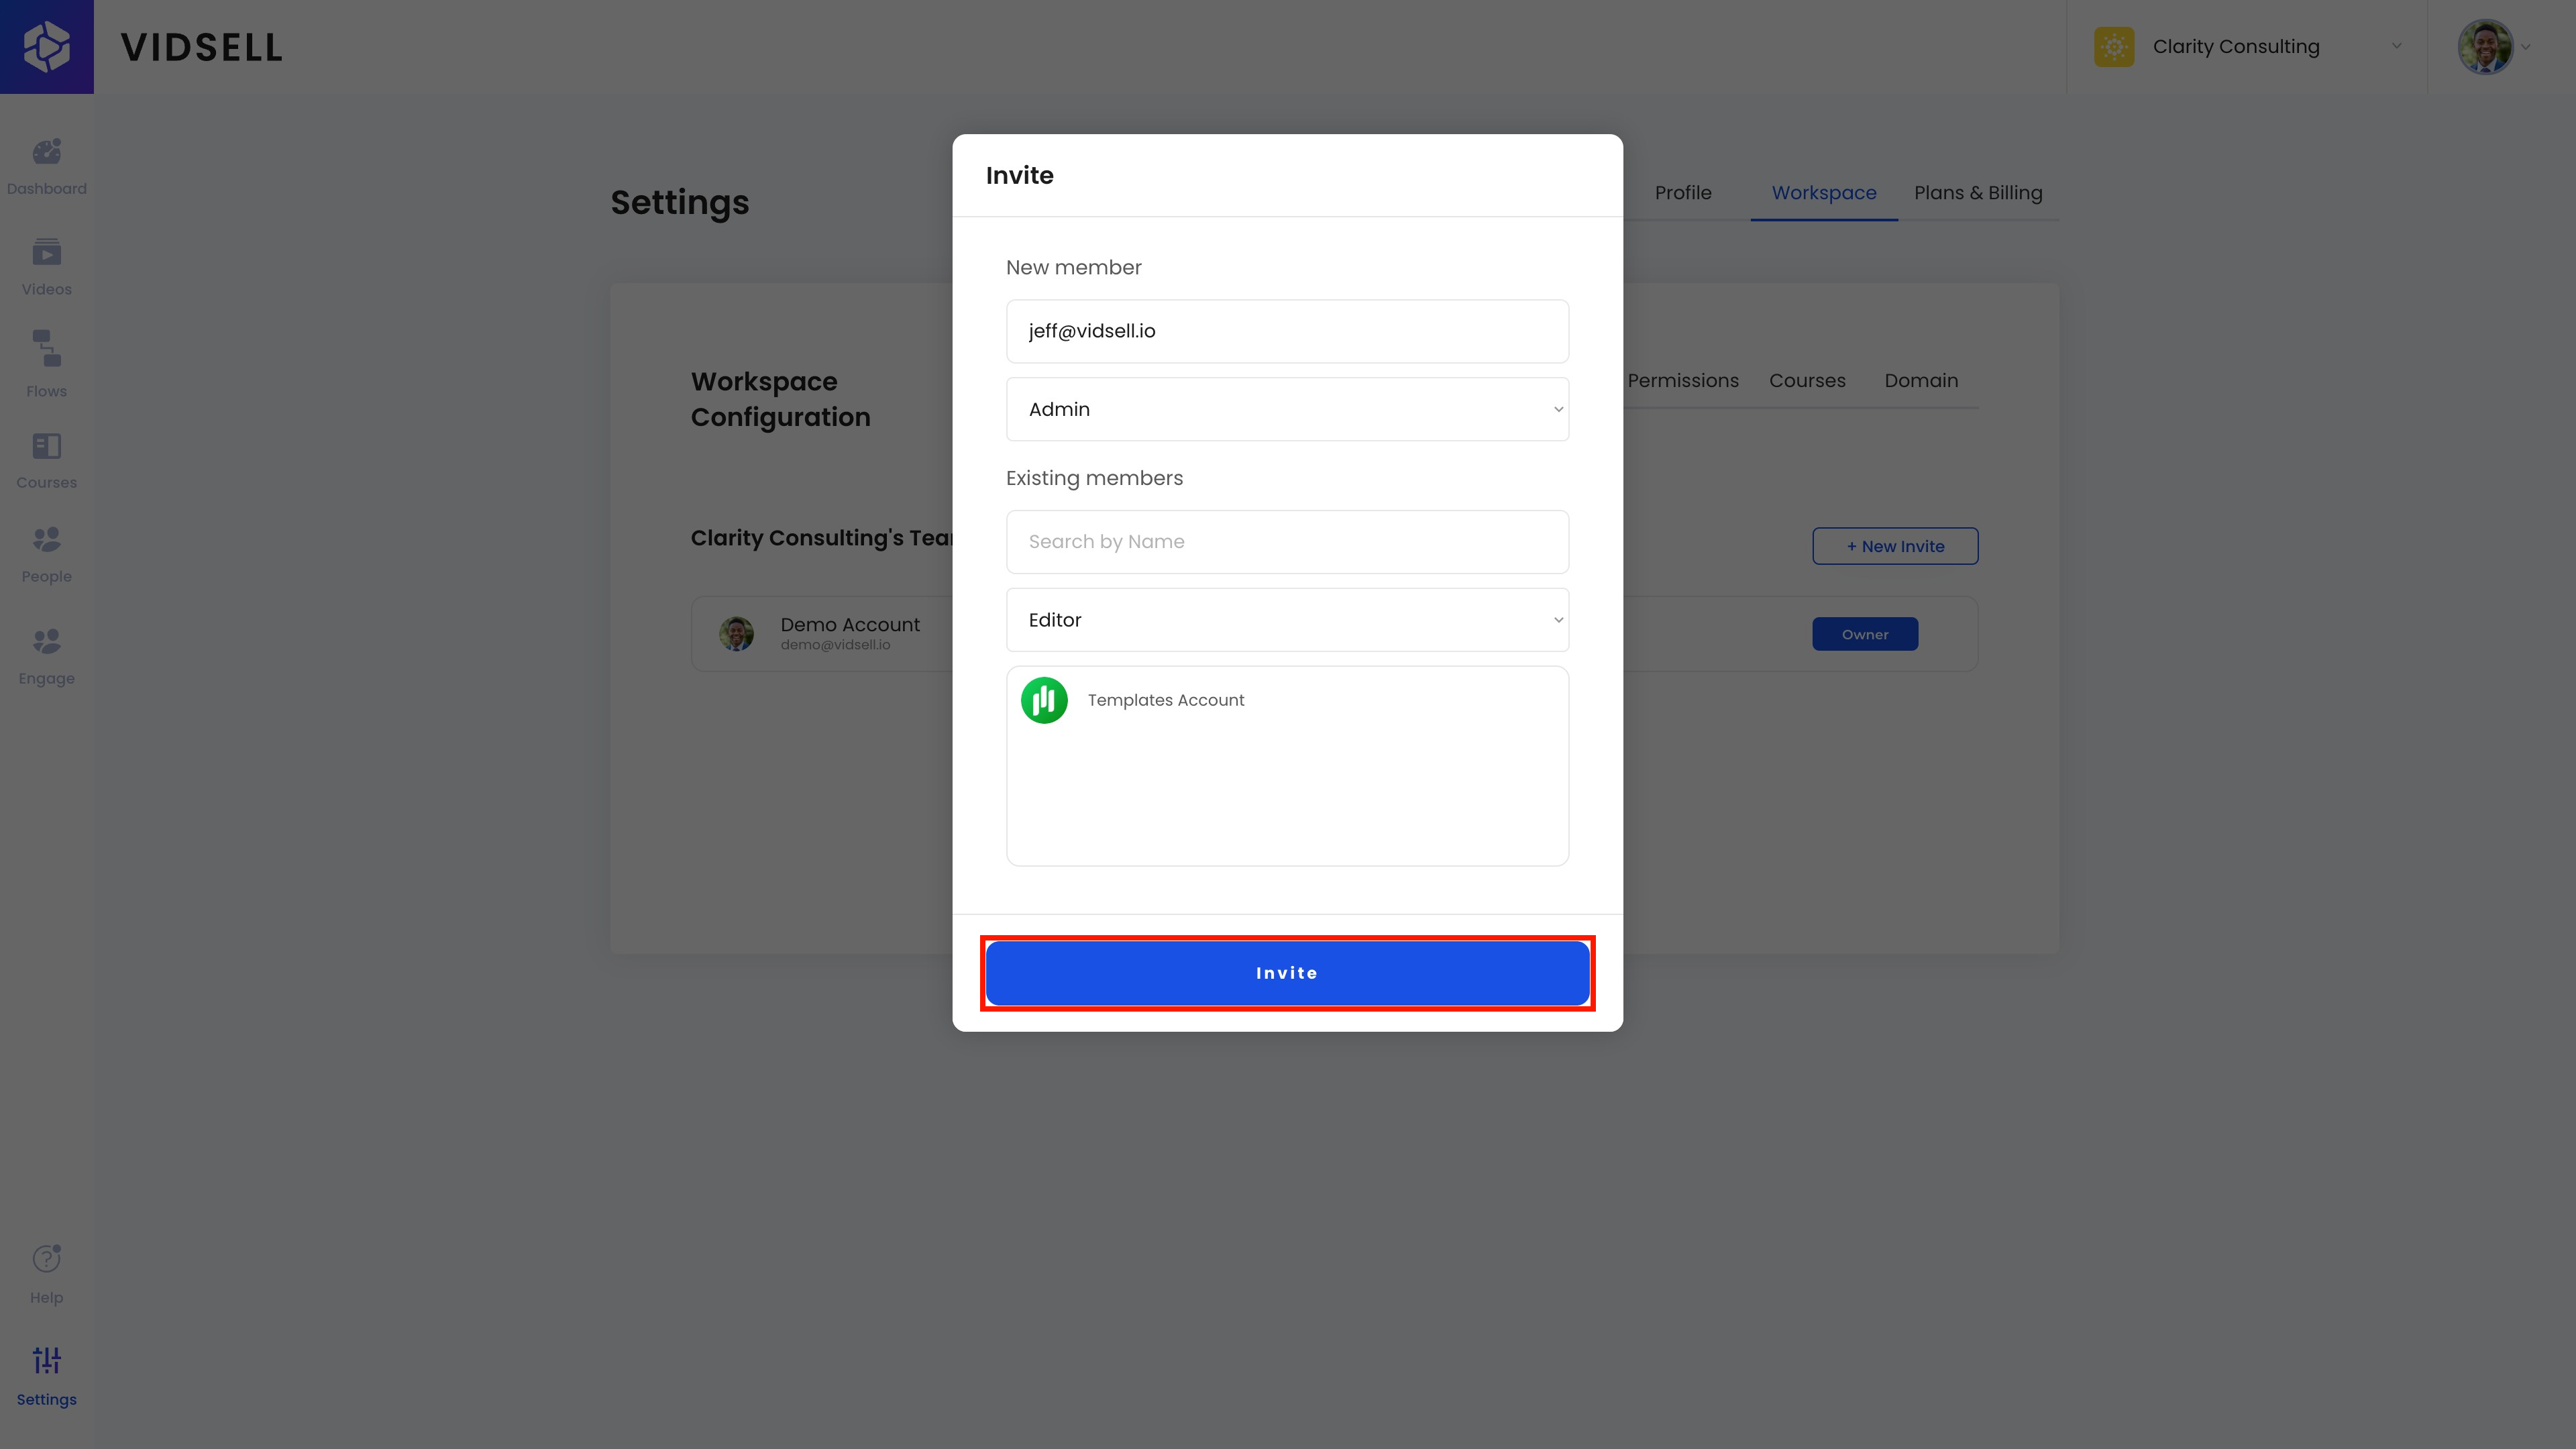Open the Dashboard icon in sidebar

tap(46, 153)
